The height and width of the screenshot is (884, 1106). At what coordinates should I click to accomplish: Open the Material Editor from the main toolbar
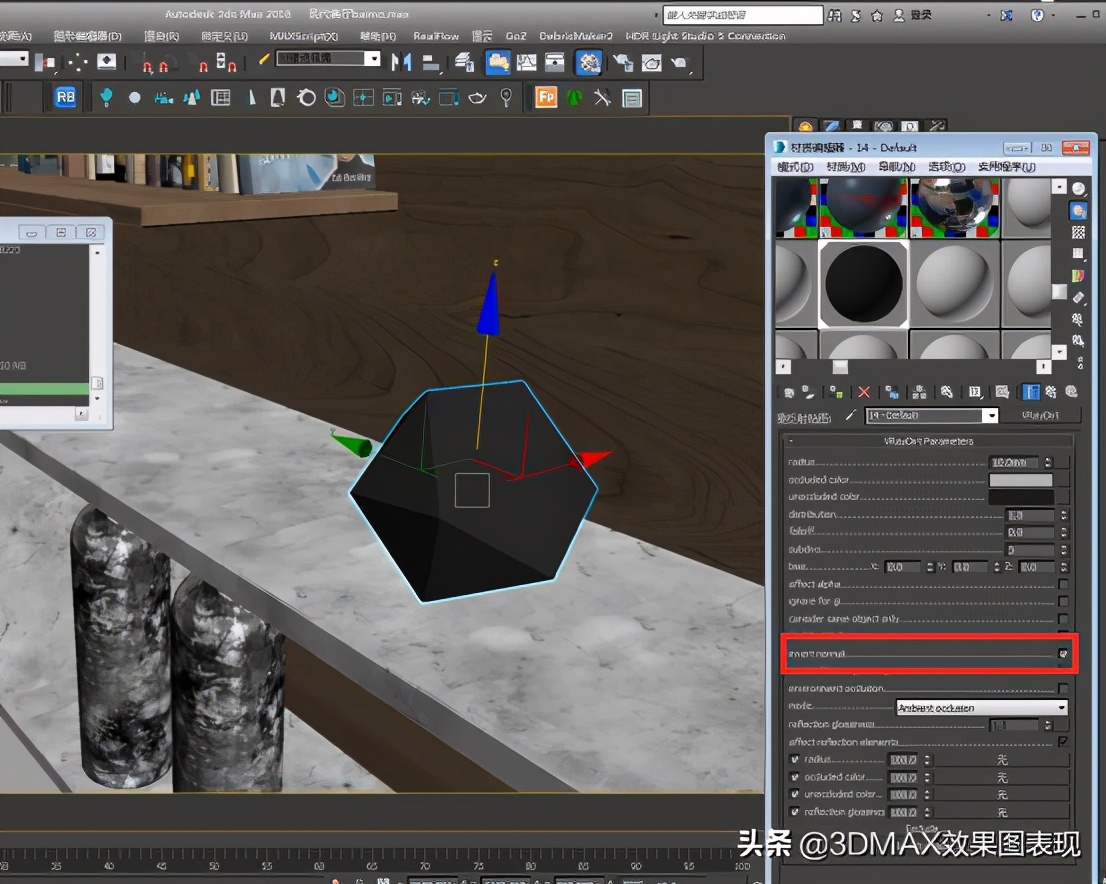pyautogui.click(x=588, y=62)
